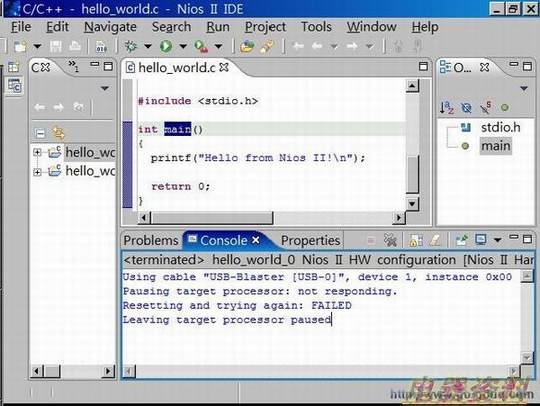The height and width of the screenshot is (406, 540).
Task: Select the first hello_wo project
Action: pyautogui.click(x=90, y=152)
